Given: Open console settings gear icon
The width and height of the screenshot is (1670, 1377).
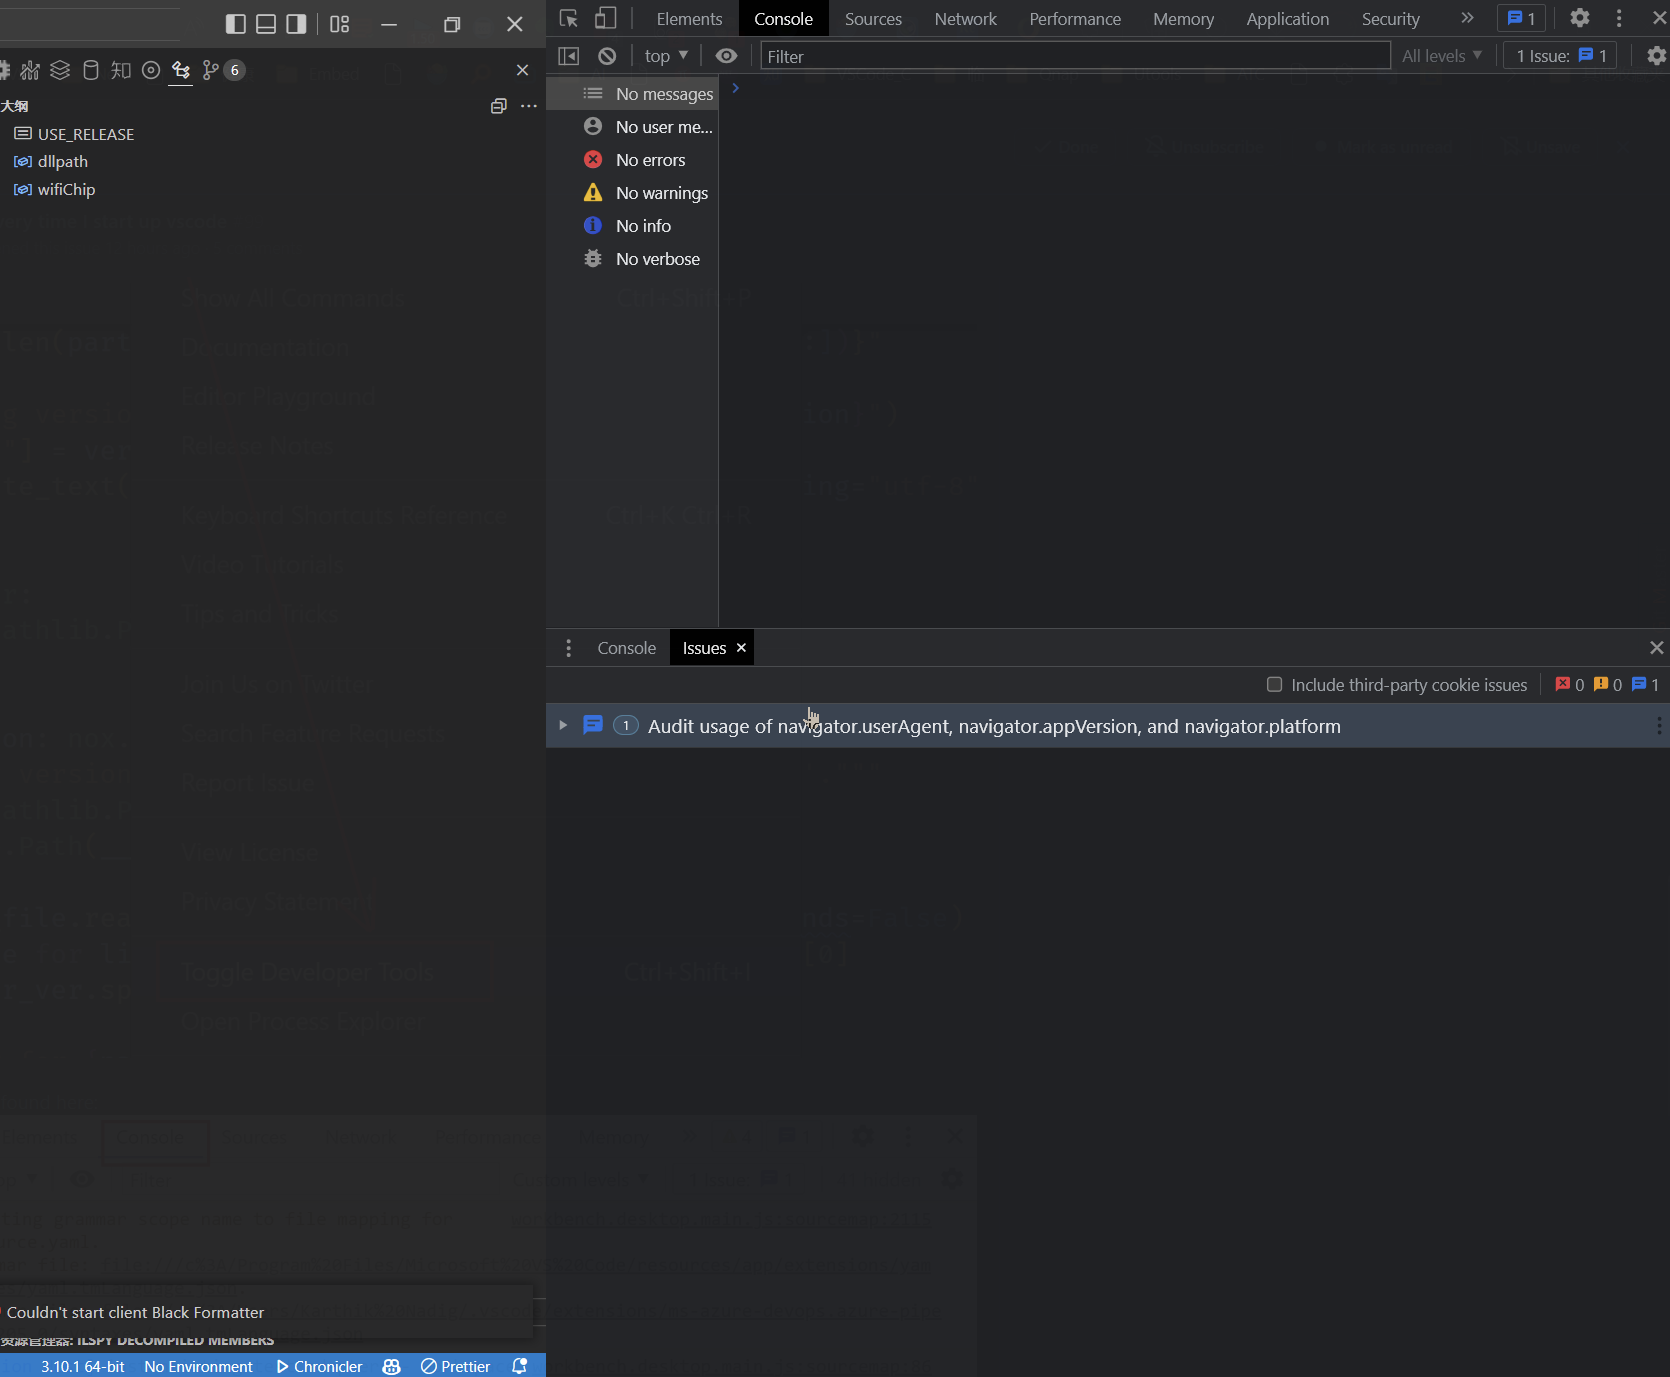Looking at the screenshot, I should coord(1657,56).
